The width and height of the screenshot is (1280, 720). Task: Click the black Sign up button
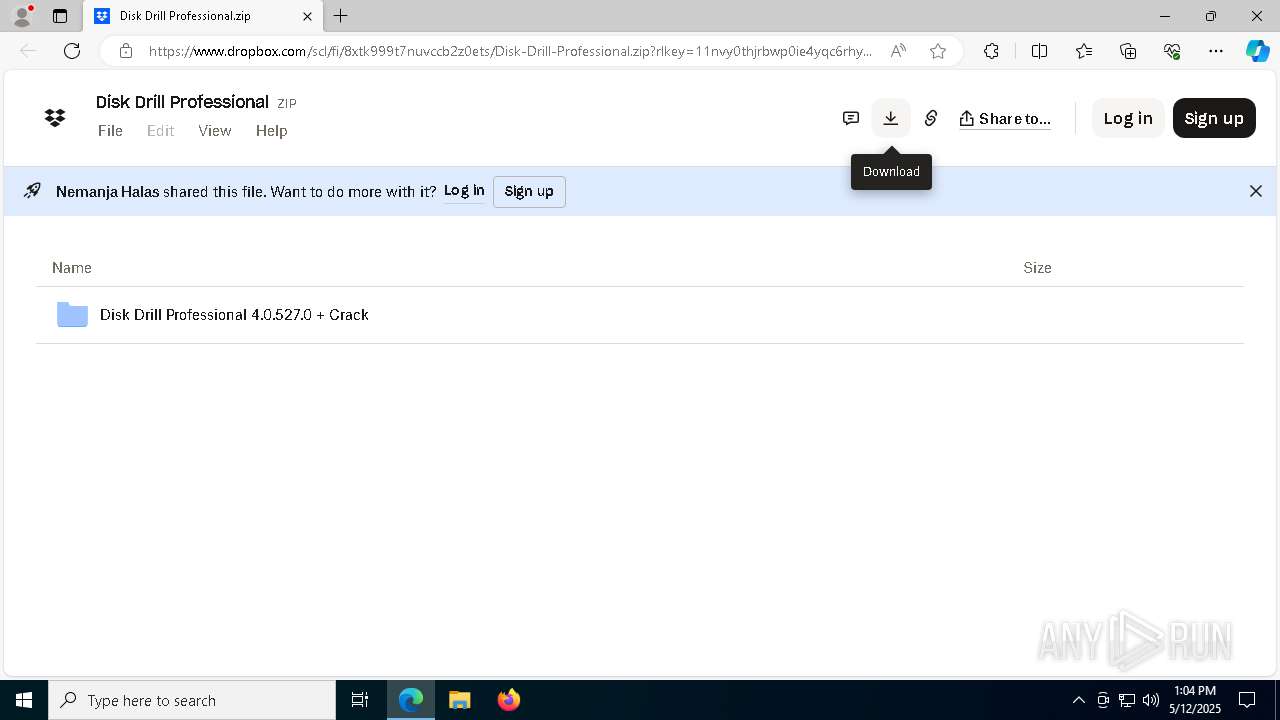click(1214, 118)
